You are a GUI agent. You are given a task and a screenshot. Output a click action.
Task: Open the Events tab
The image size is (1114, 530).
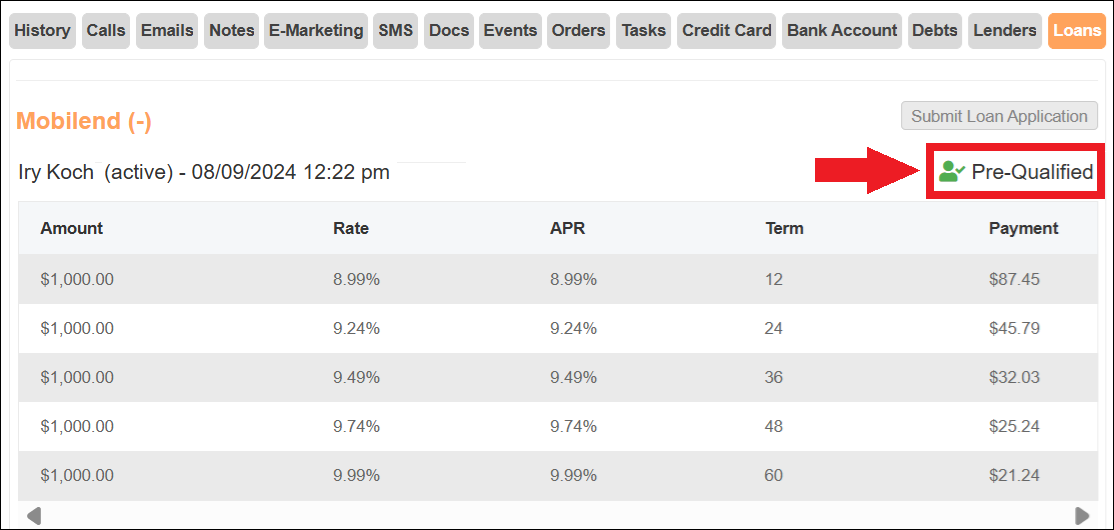[x=510, y=31]
